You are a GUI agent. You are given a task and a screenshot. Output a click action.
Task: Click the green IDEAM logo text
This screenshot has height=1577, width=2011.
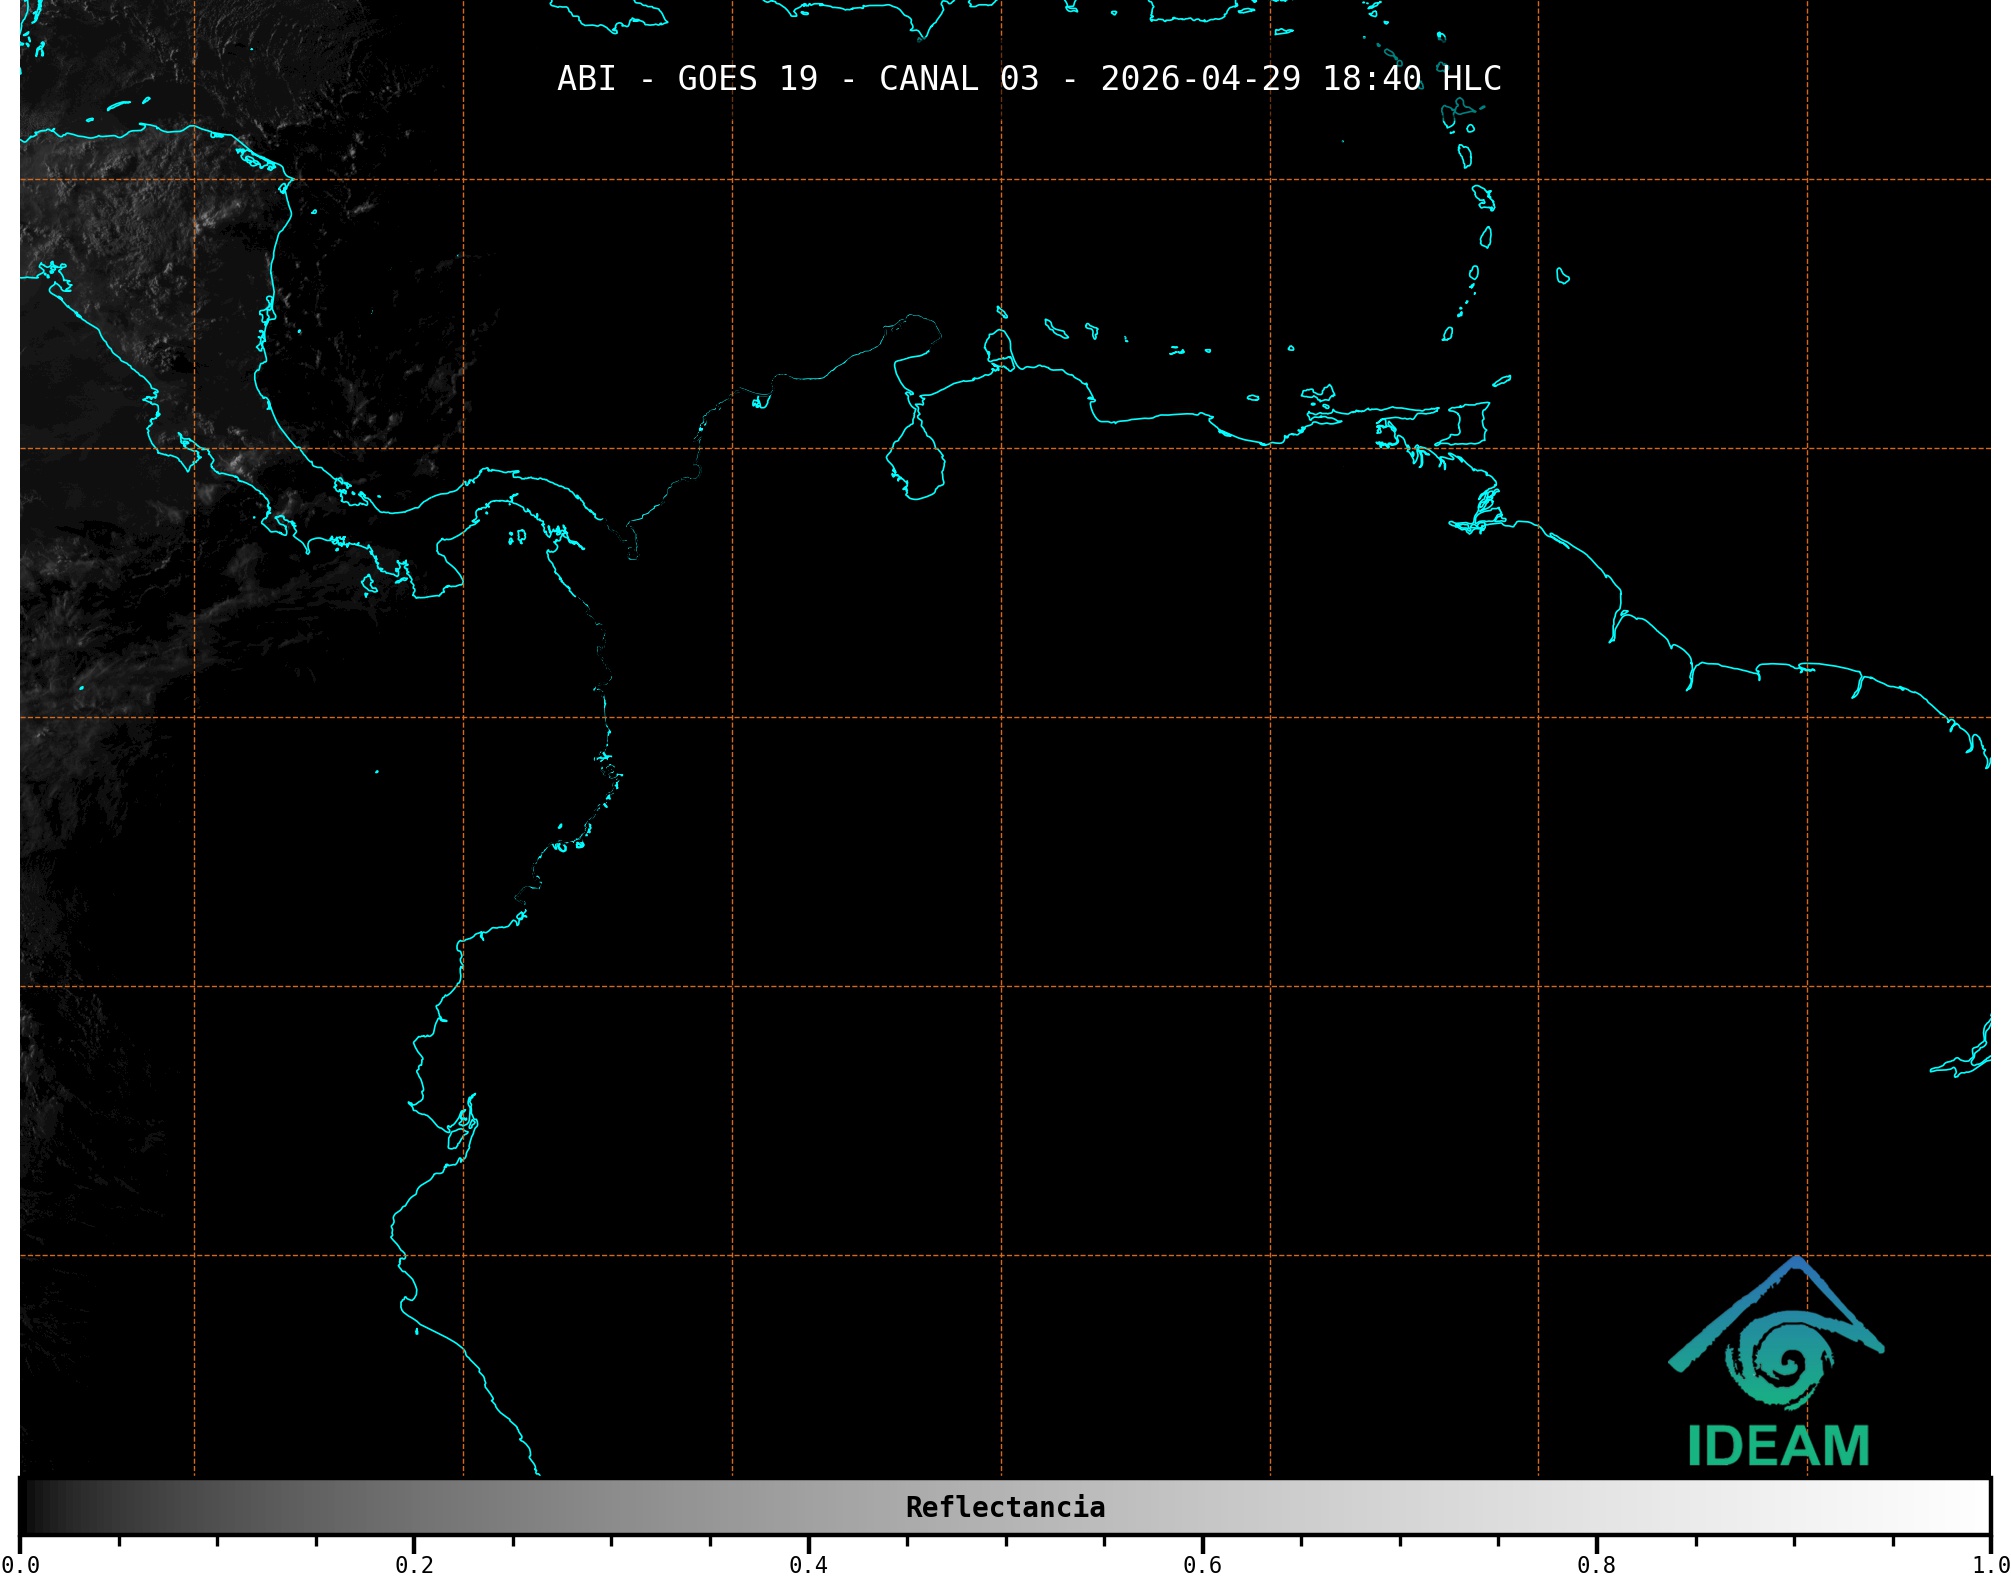[x=1778, y=1446]
